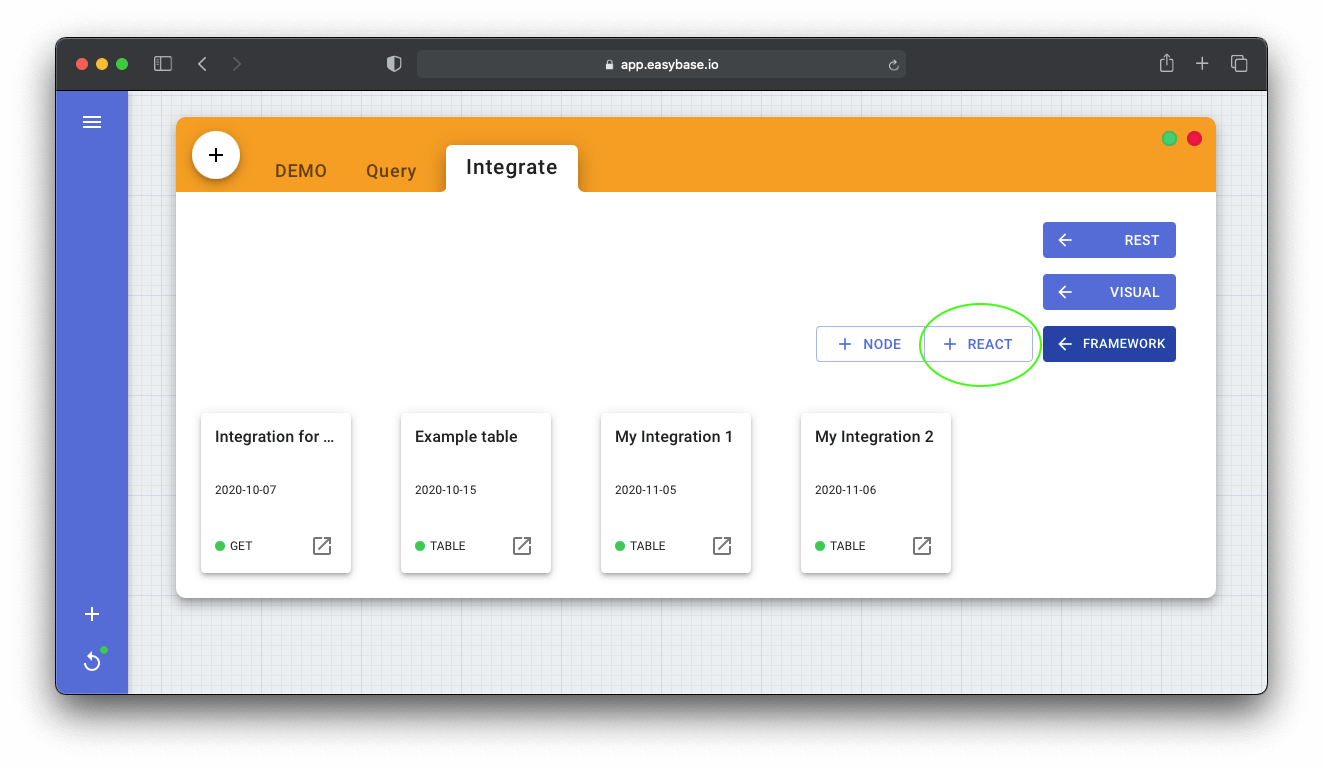Open the external link on Integration for card

tap(321, 545)
